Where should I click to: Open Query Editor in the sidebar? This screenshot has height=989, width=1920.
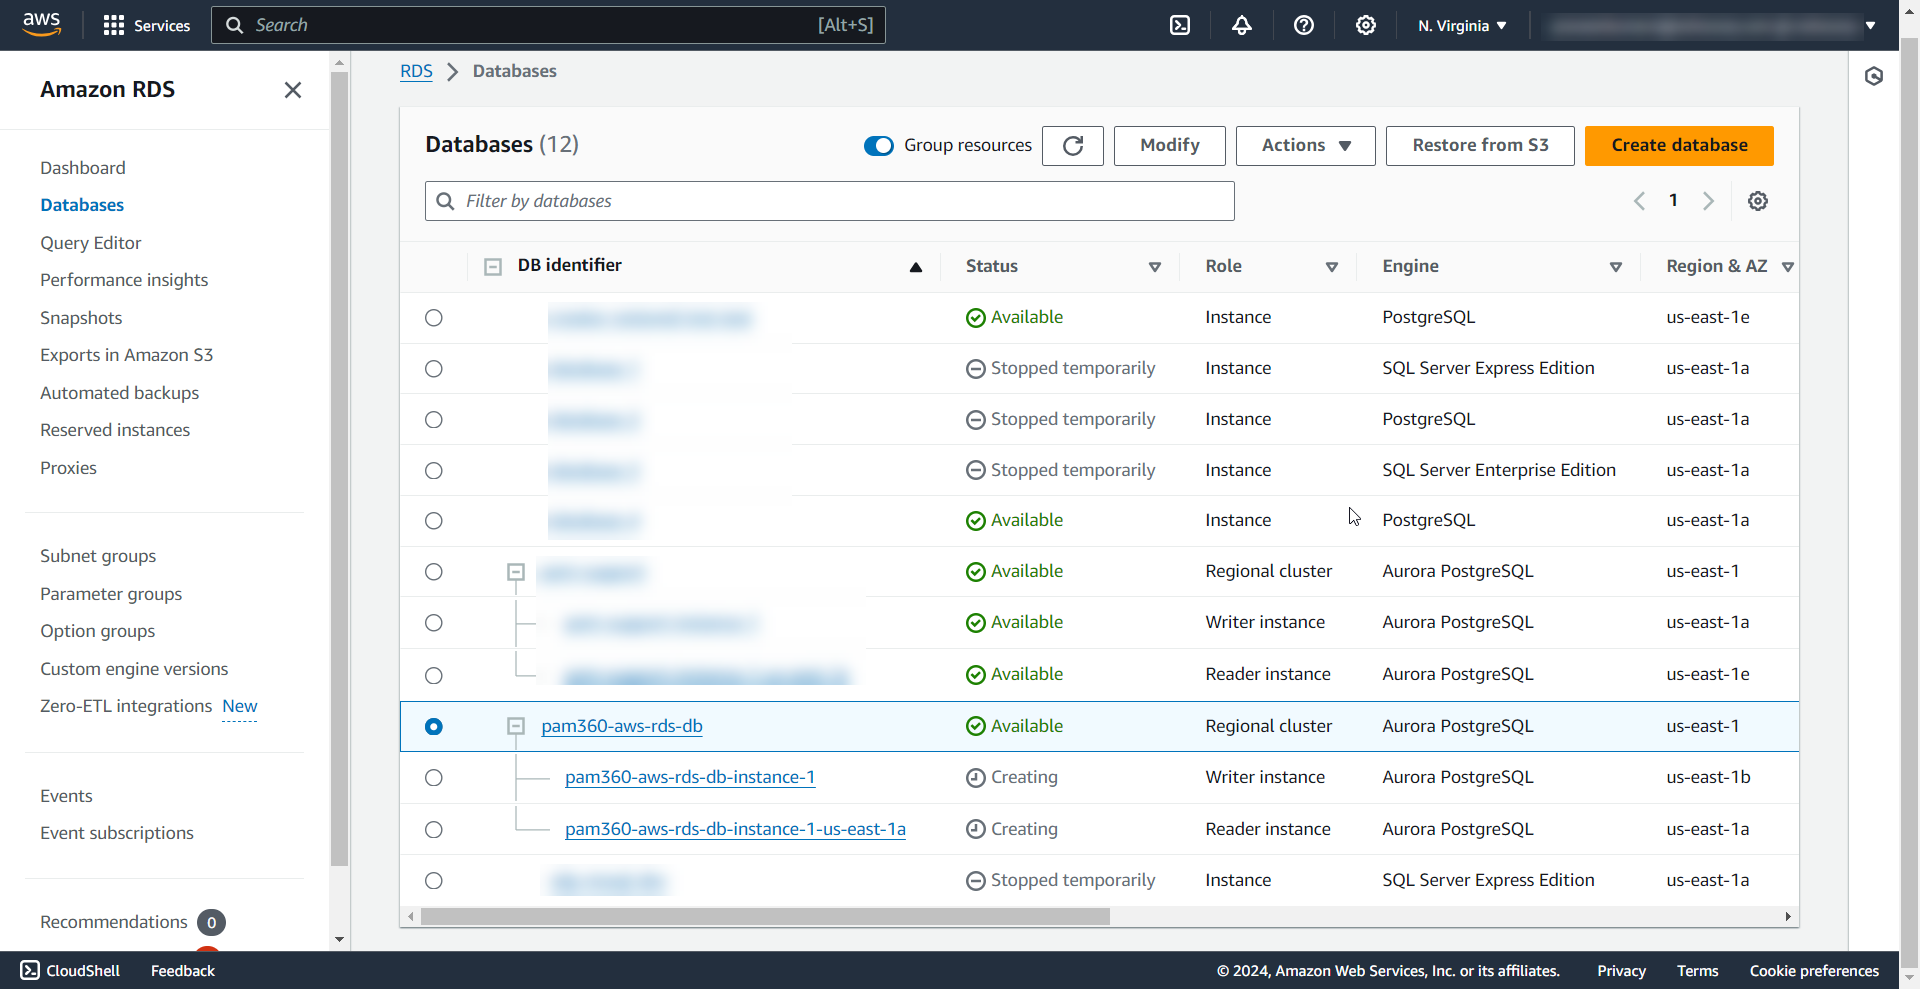pyautogui.click(x=91, y=243)
